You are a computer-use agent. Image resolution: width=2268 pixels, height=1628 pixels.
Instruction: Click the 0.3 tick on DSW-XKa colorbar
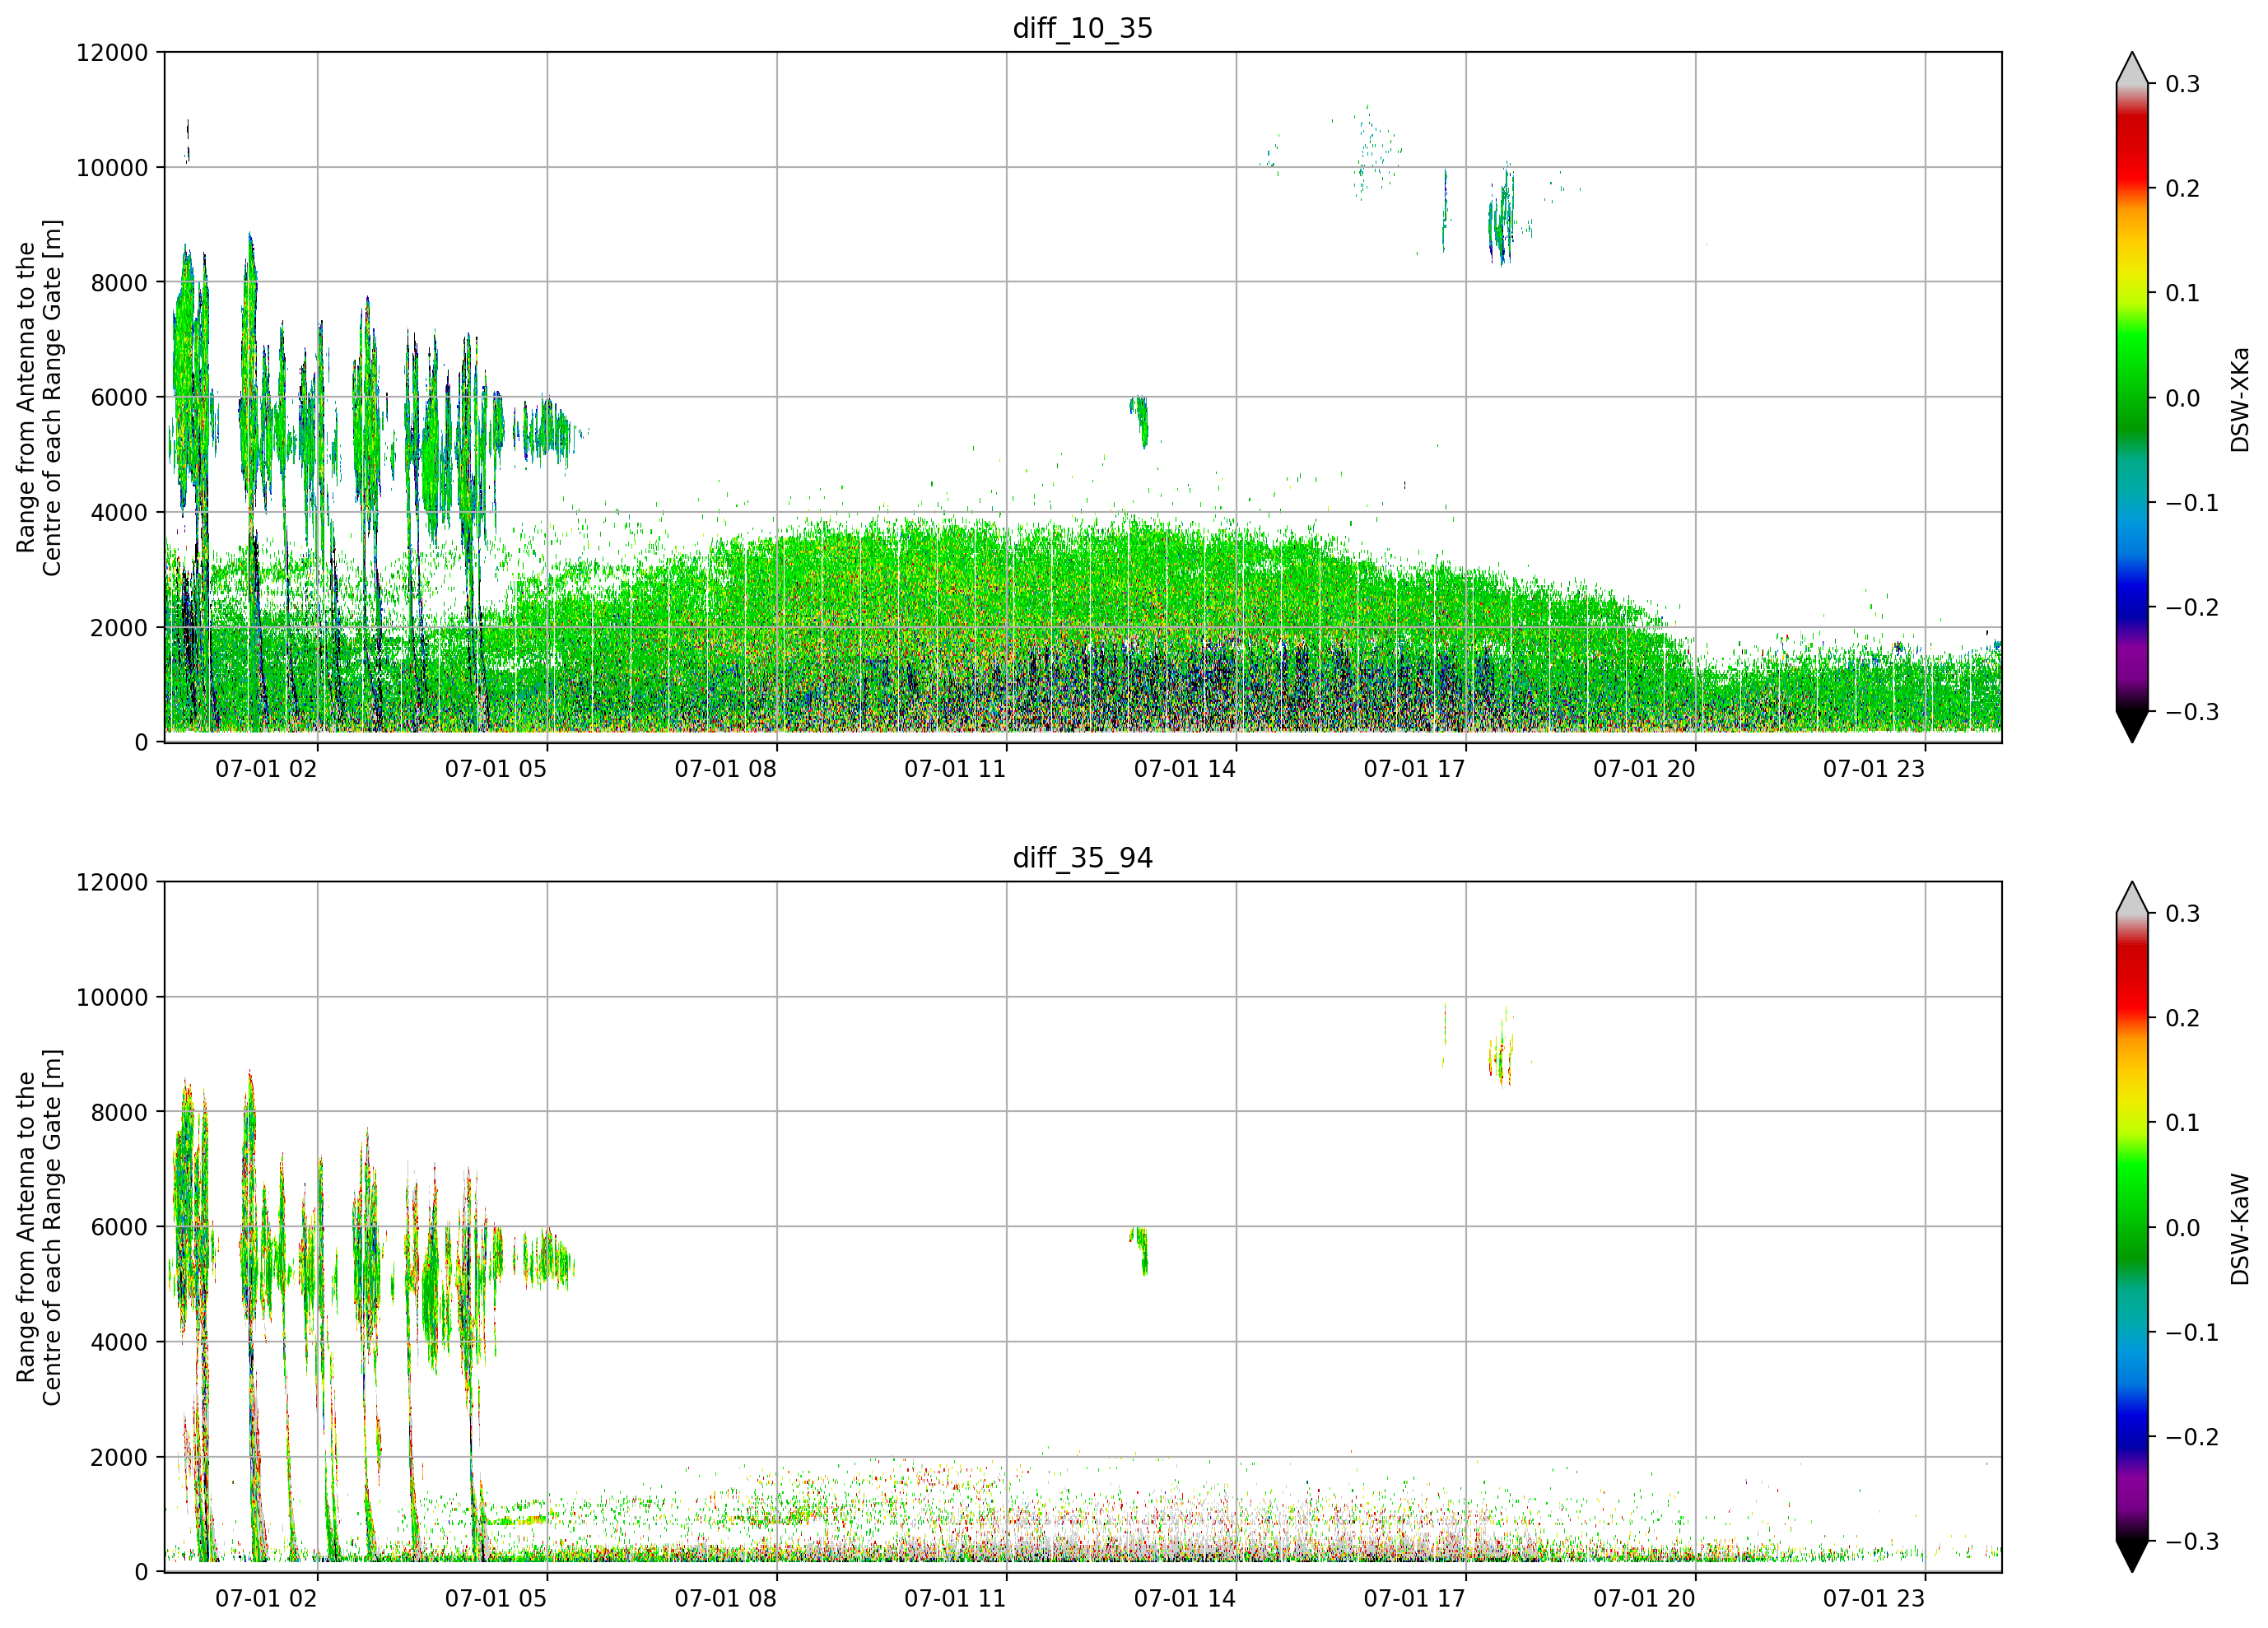point(2183,84)
